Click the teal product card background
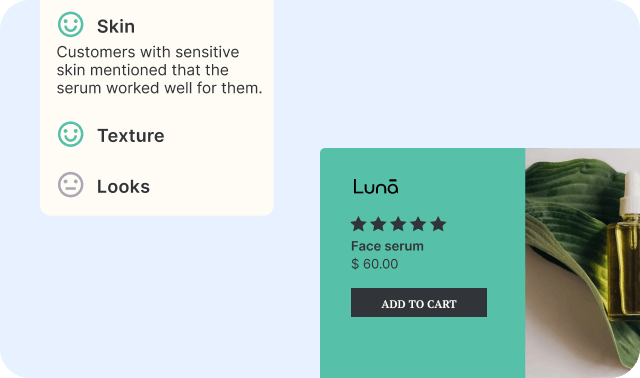The height and width of the screenshot is (378, 640). 422,263
